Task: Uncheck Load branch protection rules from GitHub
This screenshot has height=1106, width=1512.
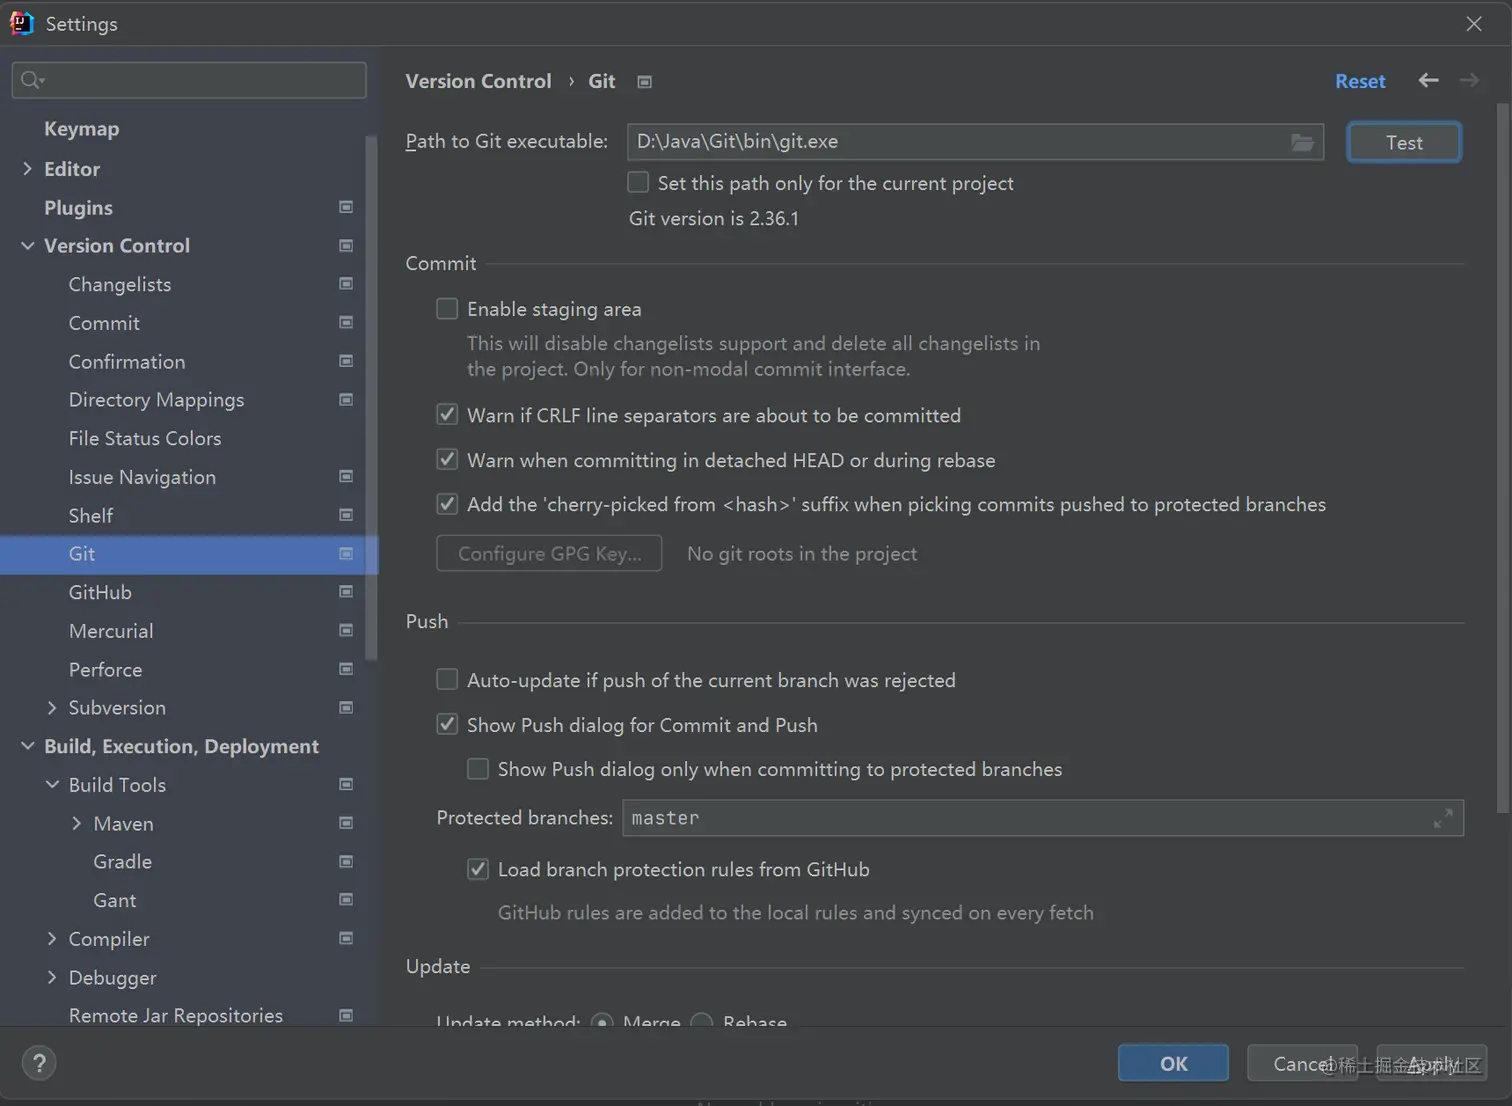Action: (x=478, y=869)
